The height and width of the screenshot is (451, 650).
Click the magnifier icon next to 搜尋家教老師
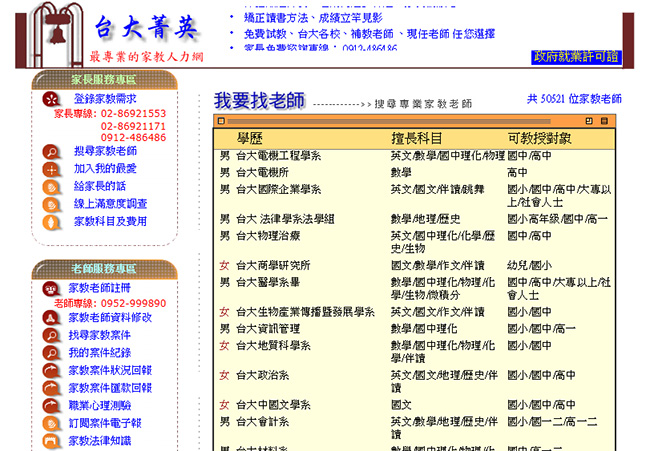pyautogui.click(x=51, y=152)
